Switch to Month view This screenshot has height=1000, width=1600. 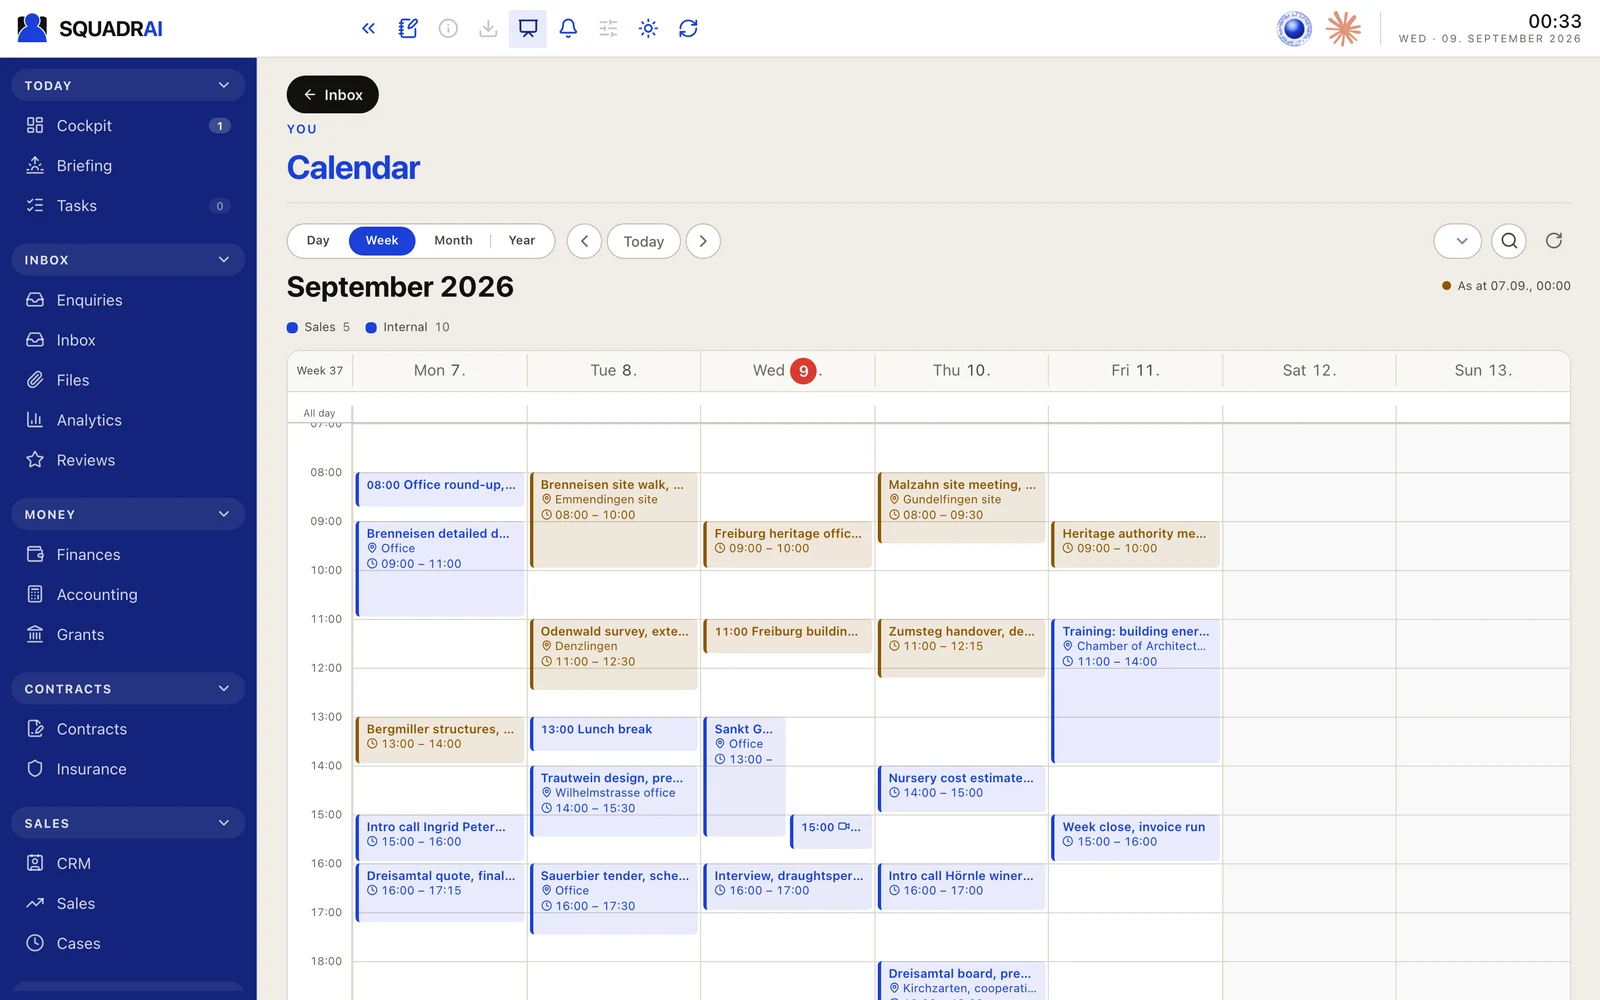453,241
